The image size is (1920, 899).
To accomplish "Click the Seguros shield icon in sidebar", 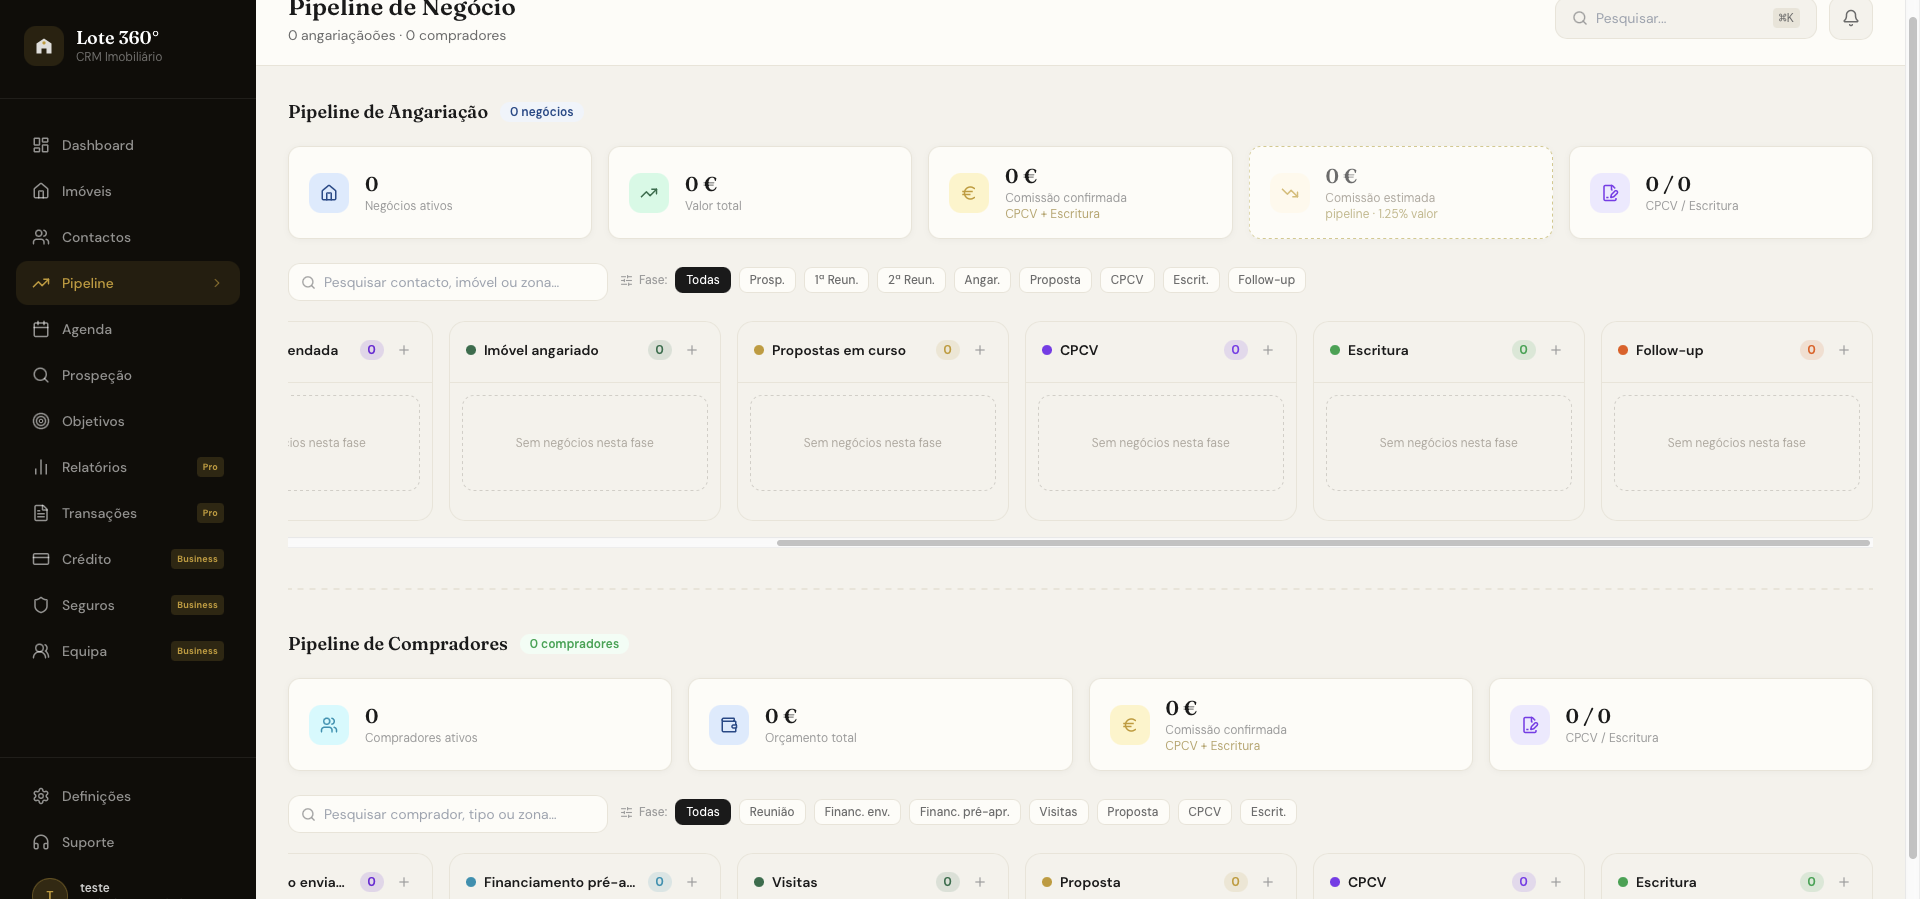I will pyautogui.click(x=41, y=605).
